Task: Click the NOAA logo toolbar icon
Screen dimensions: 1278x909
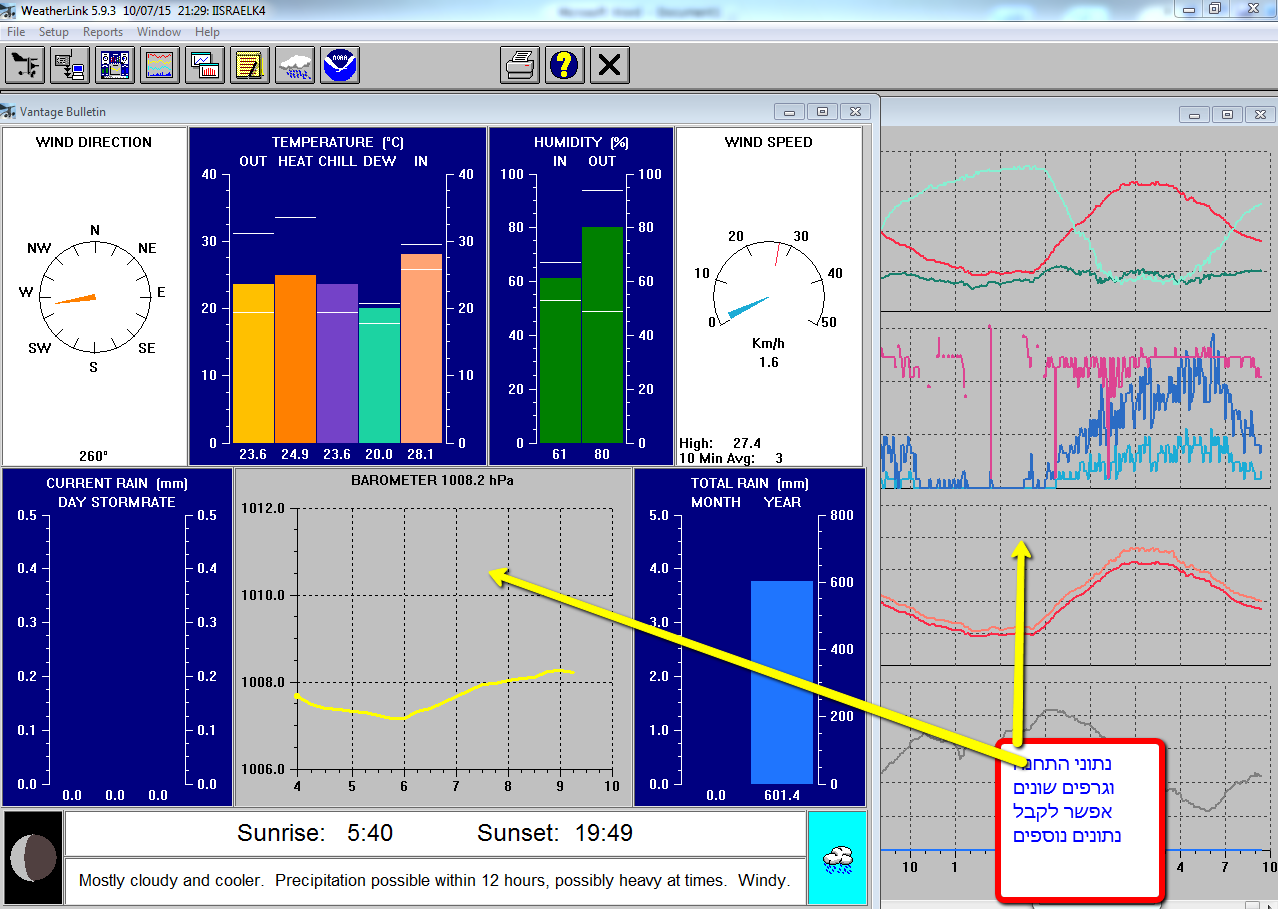Action: point(340,66)
